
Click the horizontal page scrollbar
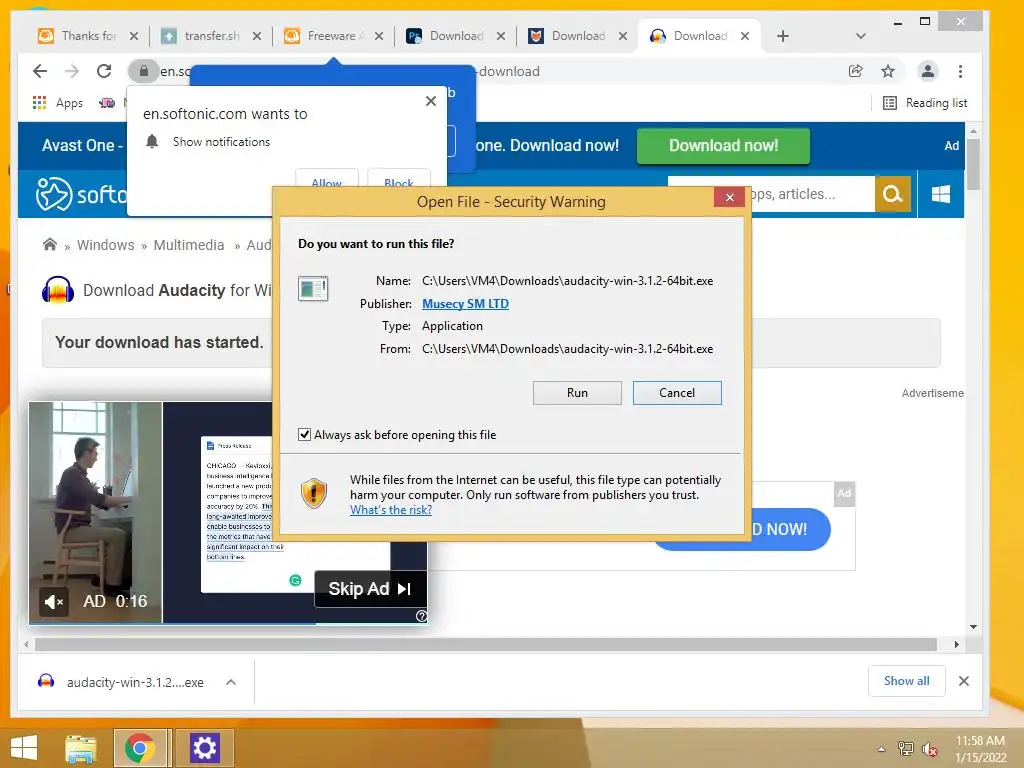point(486,645)
